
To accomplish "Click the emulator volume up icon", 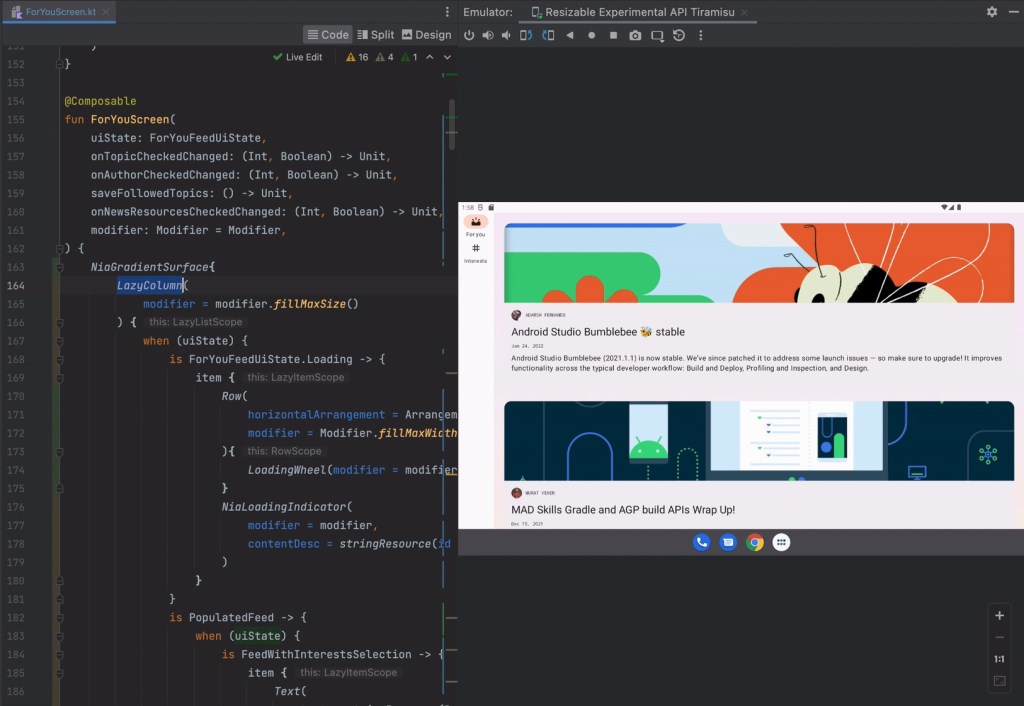I will (488, 35).
